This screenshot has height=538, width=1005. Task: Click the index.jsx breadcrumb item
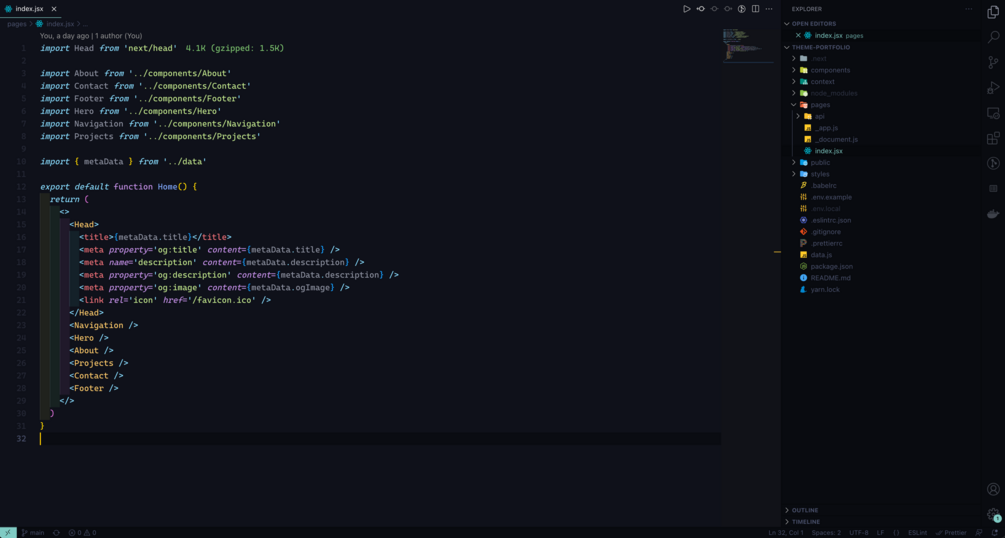click(60, 24)
